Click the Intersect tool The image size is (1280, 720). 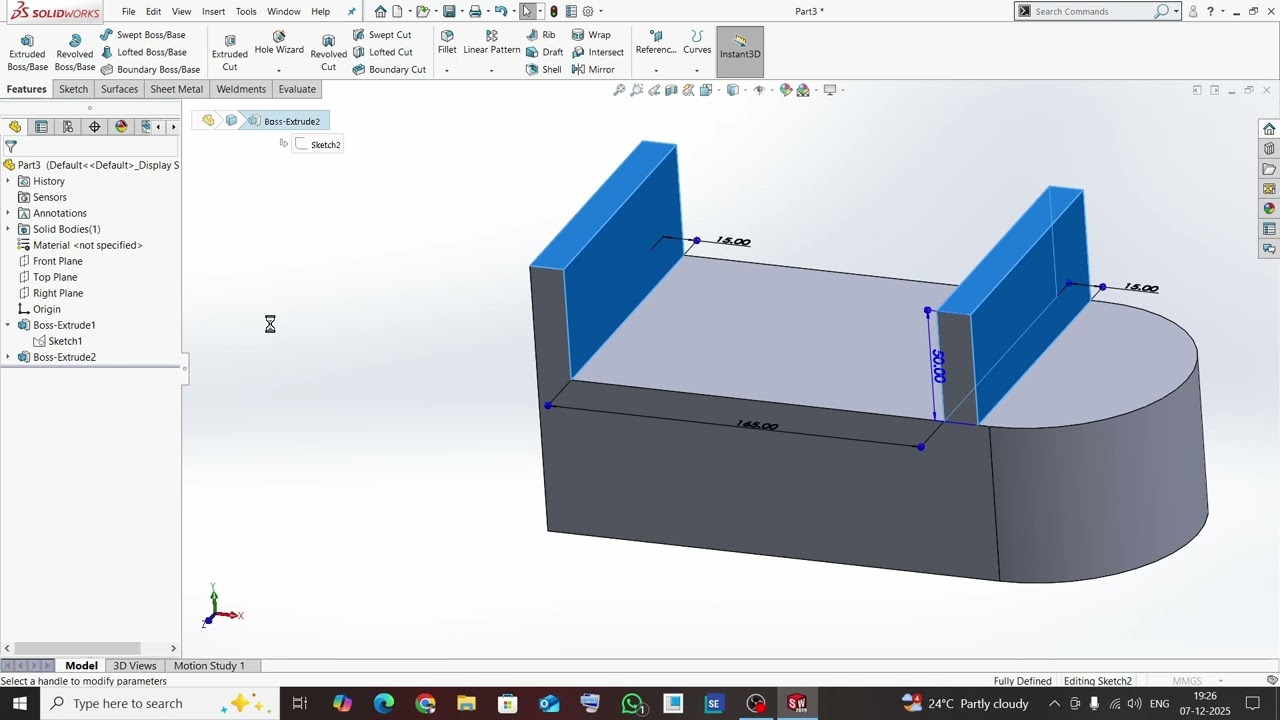point(598,52)
